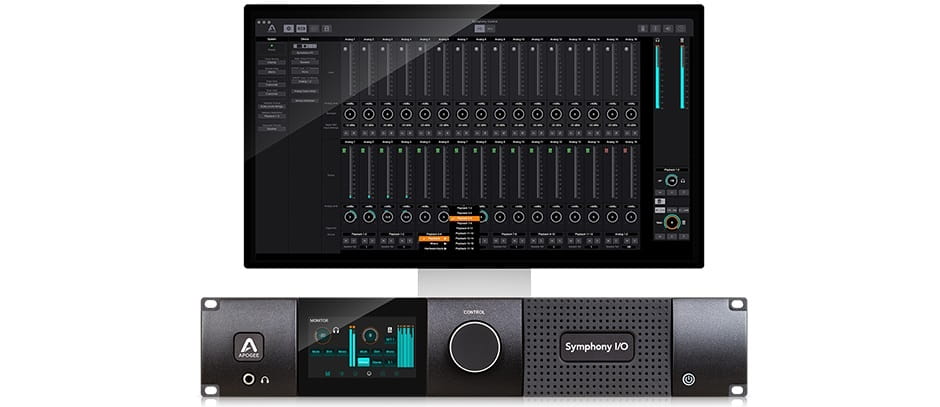Toggle the green indicator on Analog 5 output
This screenshot has width=940, height=407.
[x=420, y=150]
